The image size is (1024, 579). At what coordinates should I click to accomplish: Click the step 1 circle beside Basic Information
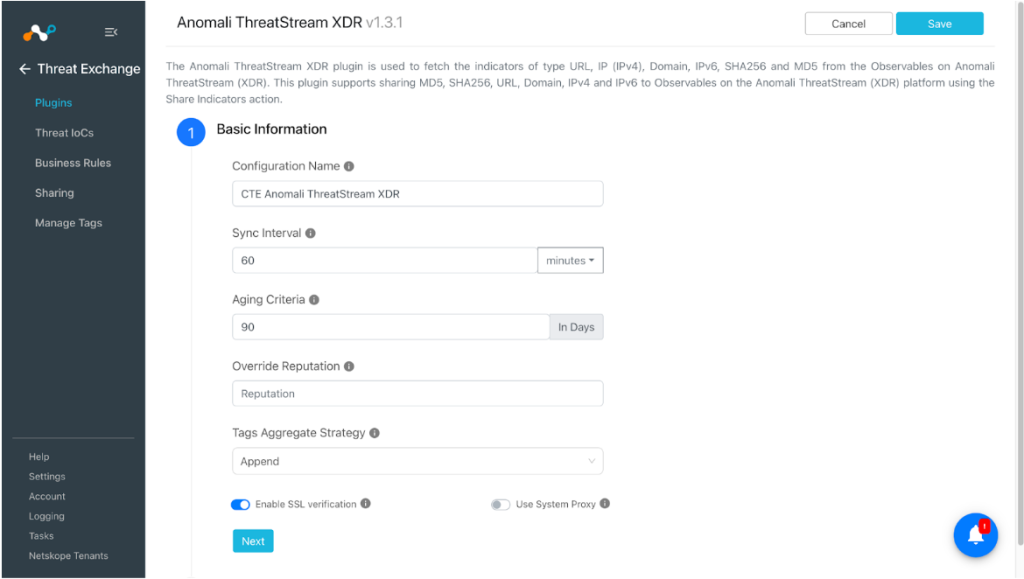tap(191, 132)
